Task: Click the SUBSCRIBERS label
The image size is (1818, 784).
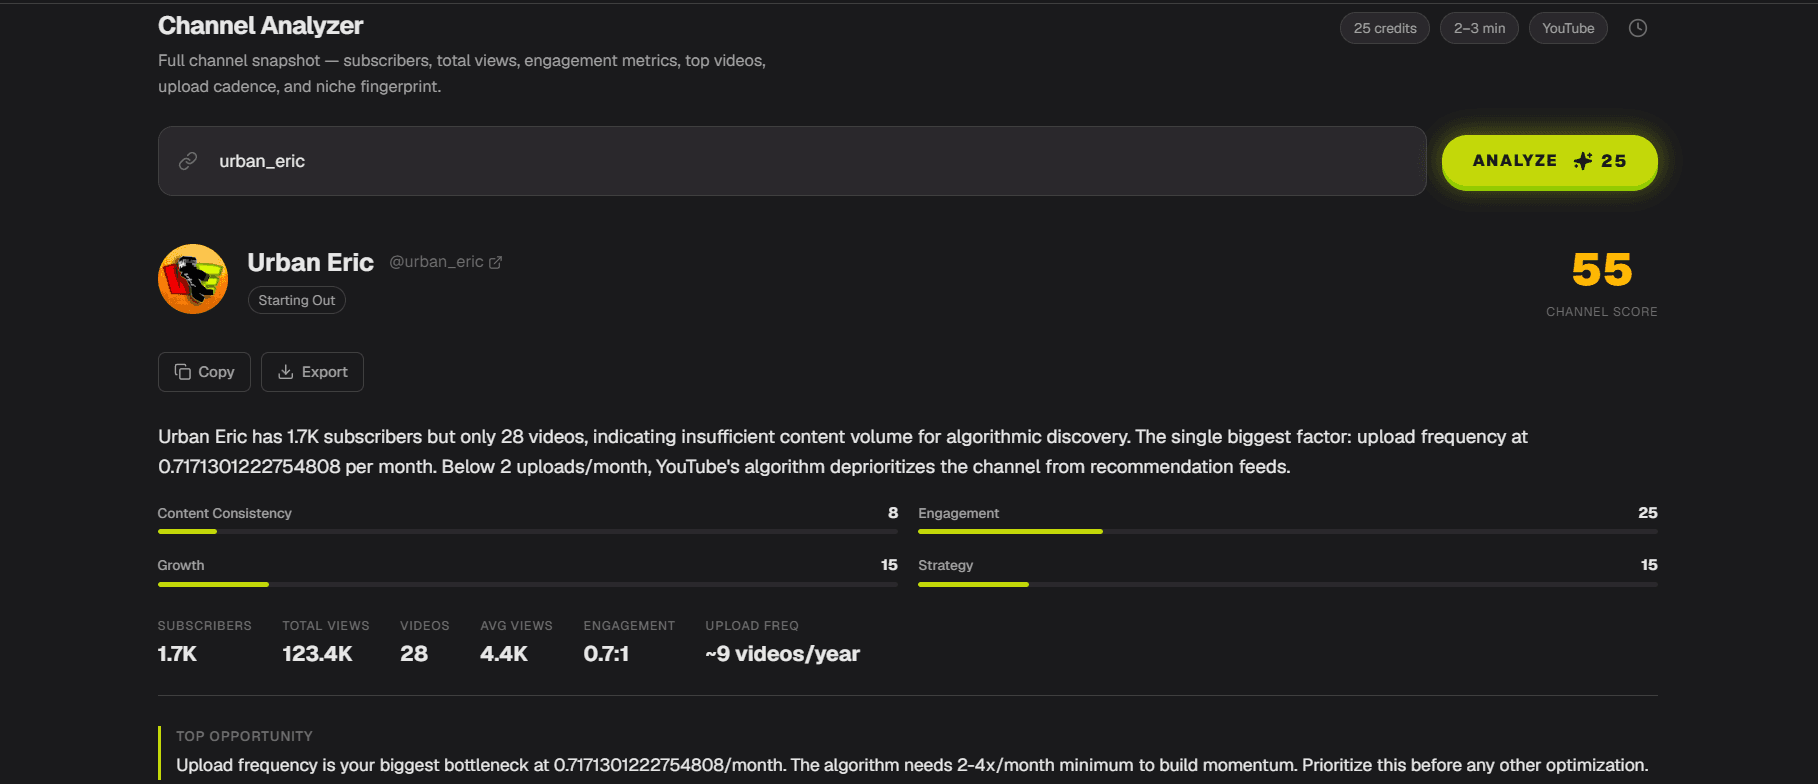Action: coord(205,626)
